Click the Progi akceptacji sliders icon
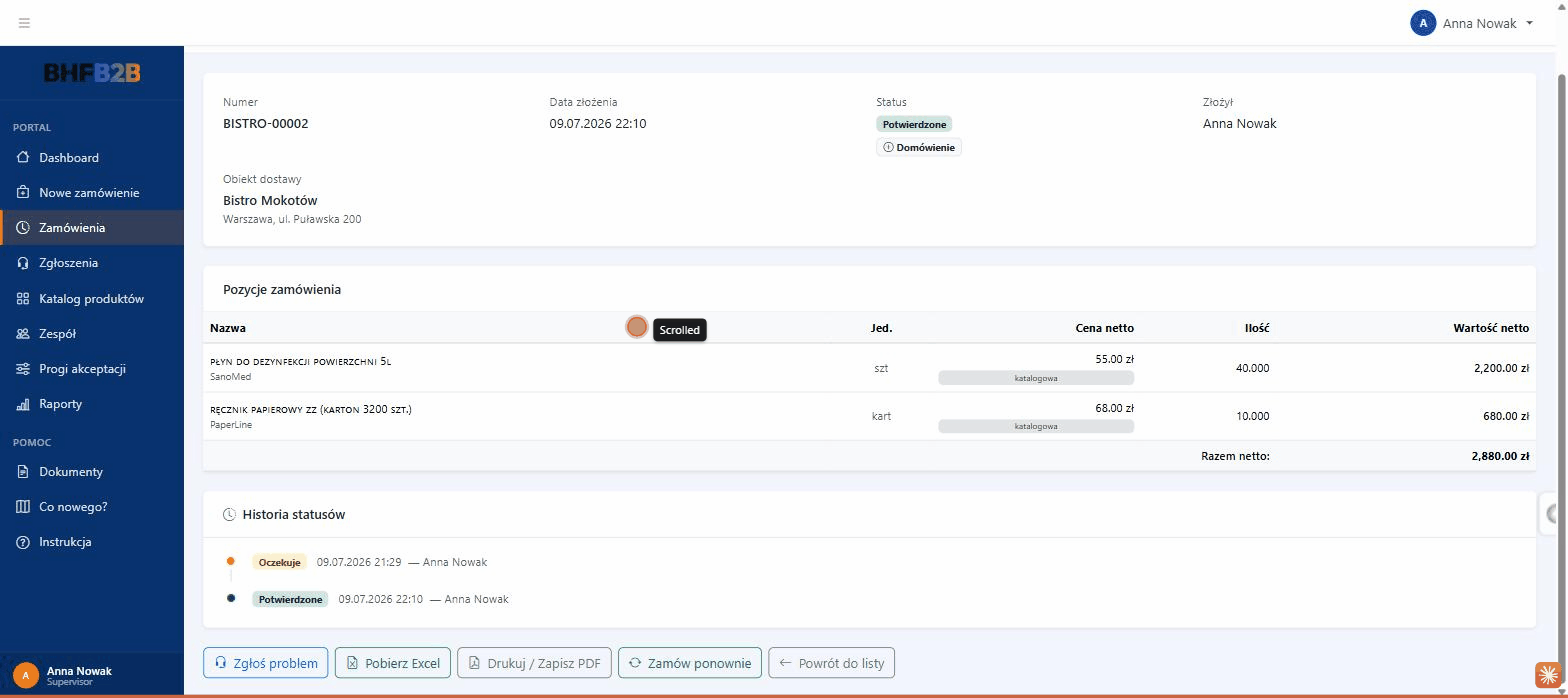Image resolution: width=1568 pixels, height=698 pixels. click(x=23, y=369)
